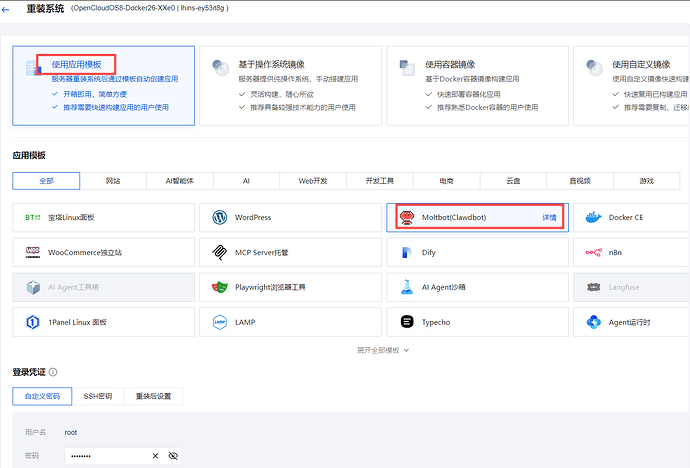
Task: Click the WordPress logo icon
Action: pyautogui.click(x=220, y=217)
